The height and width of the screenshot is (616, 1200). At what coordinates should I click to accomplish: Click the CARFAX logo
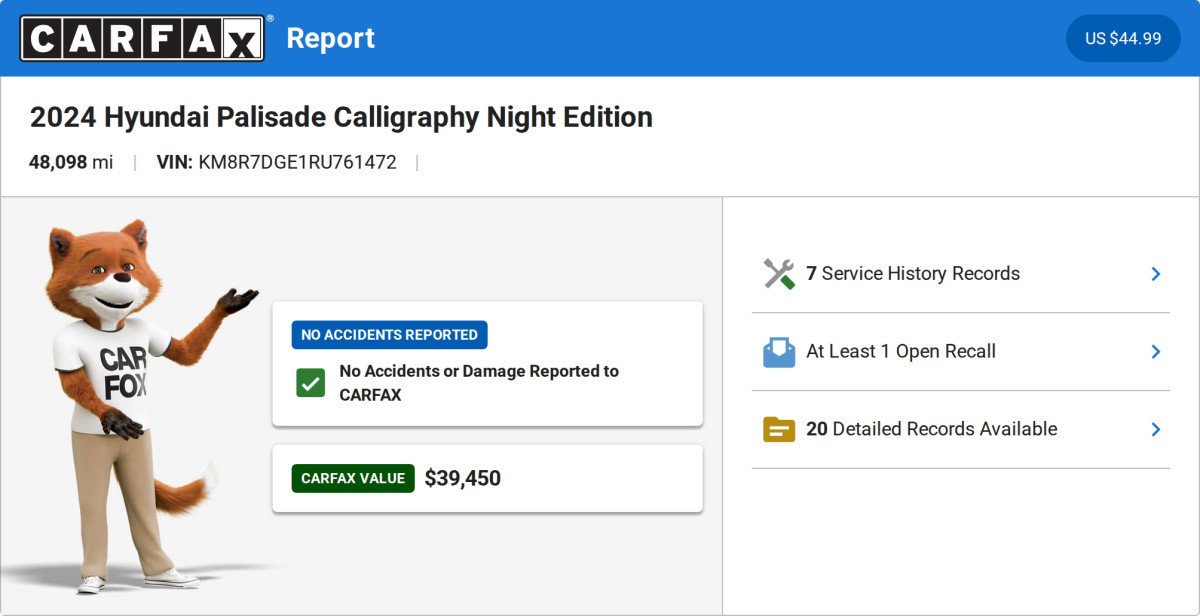click(x=143, y=38)
